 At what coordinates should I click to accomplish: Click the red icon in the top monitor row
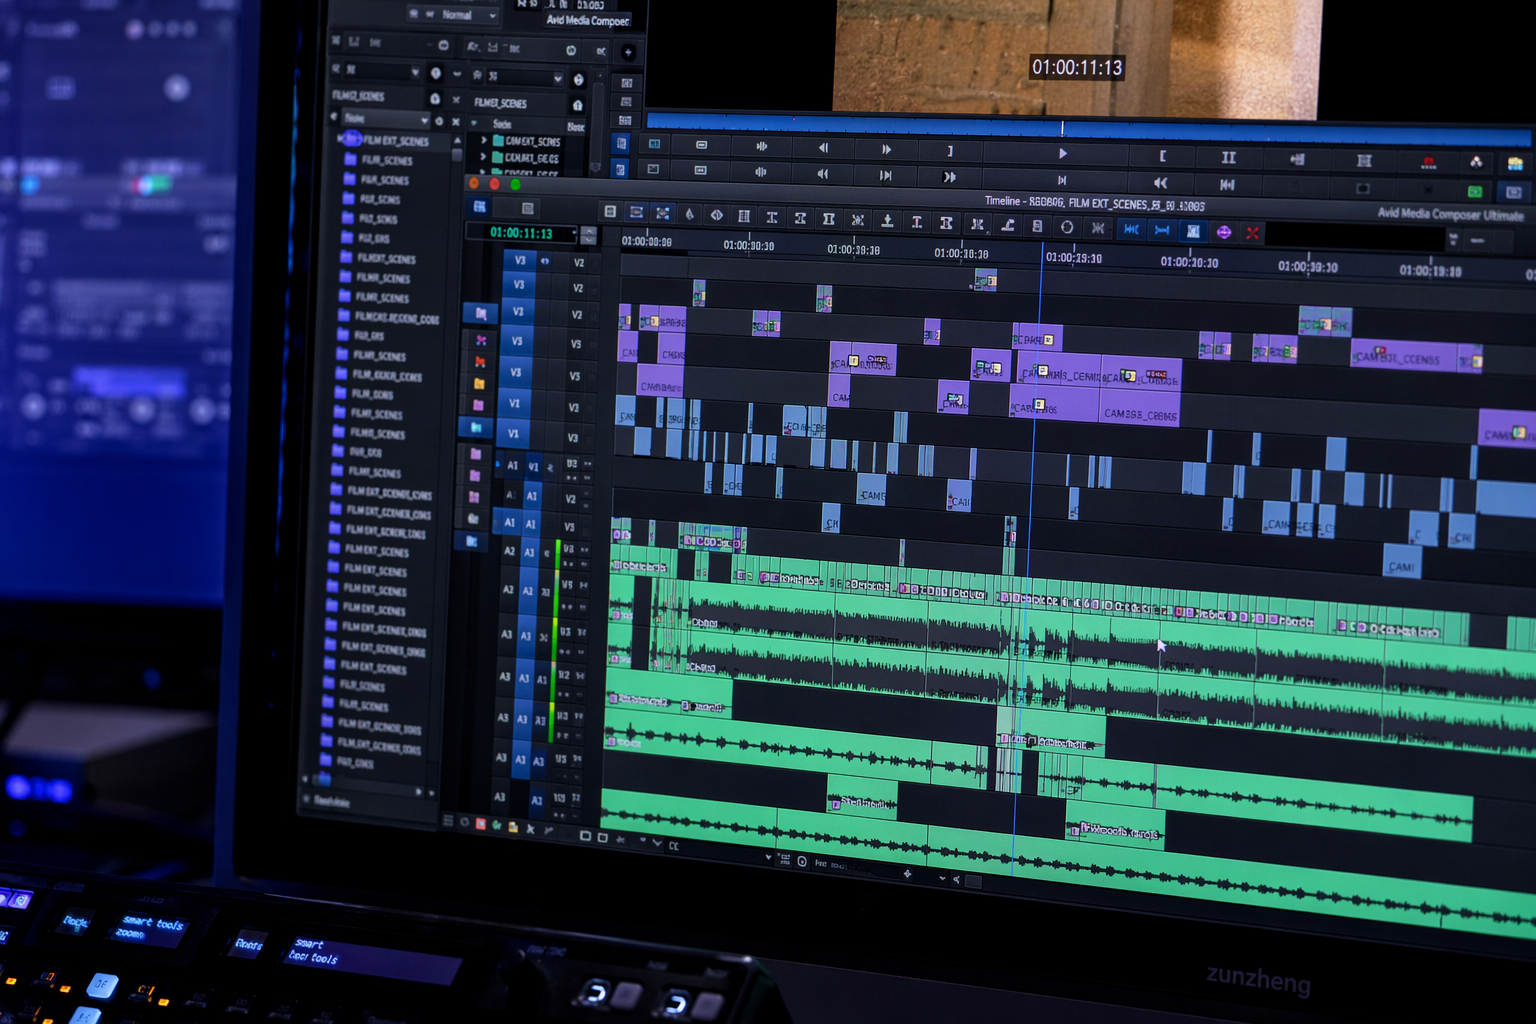click(x=1428, y=162)
